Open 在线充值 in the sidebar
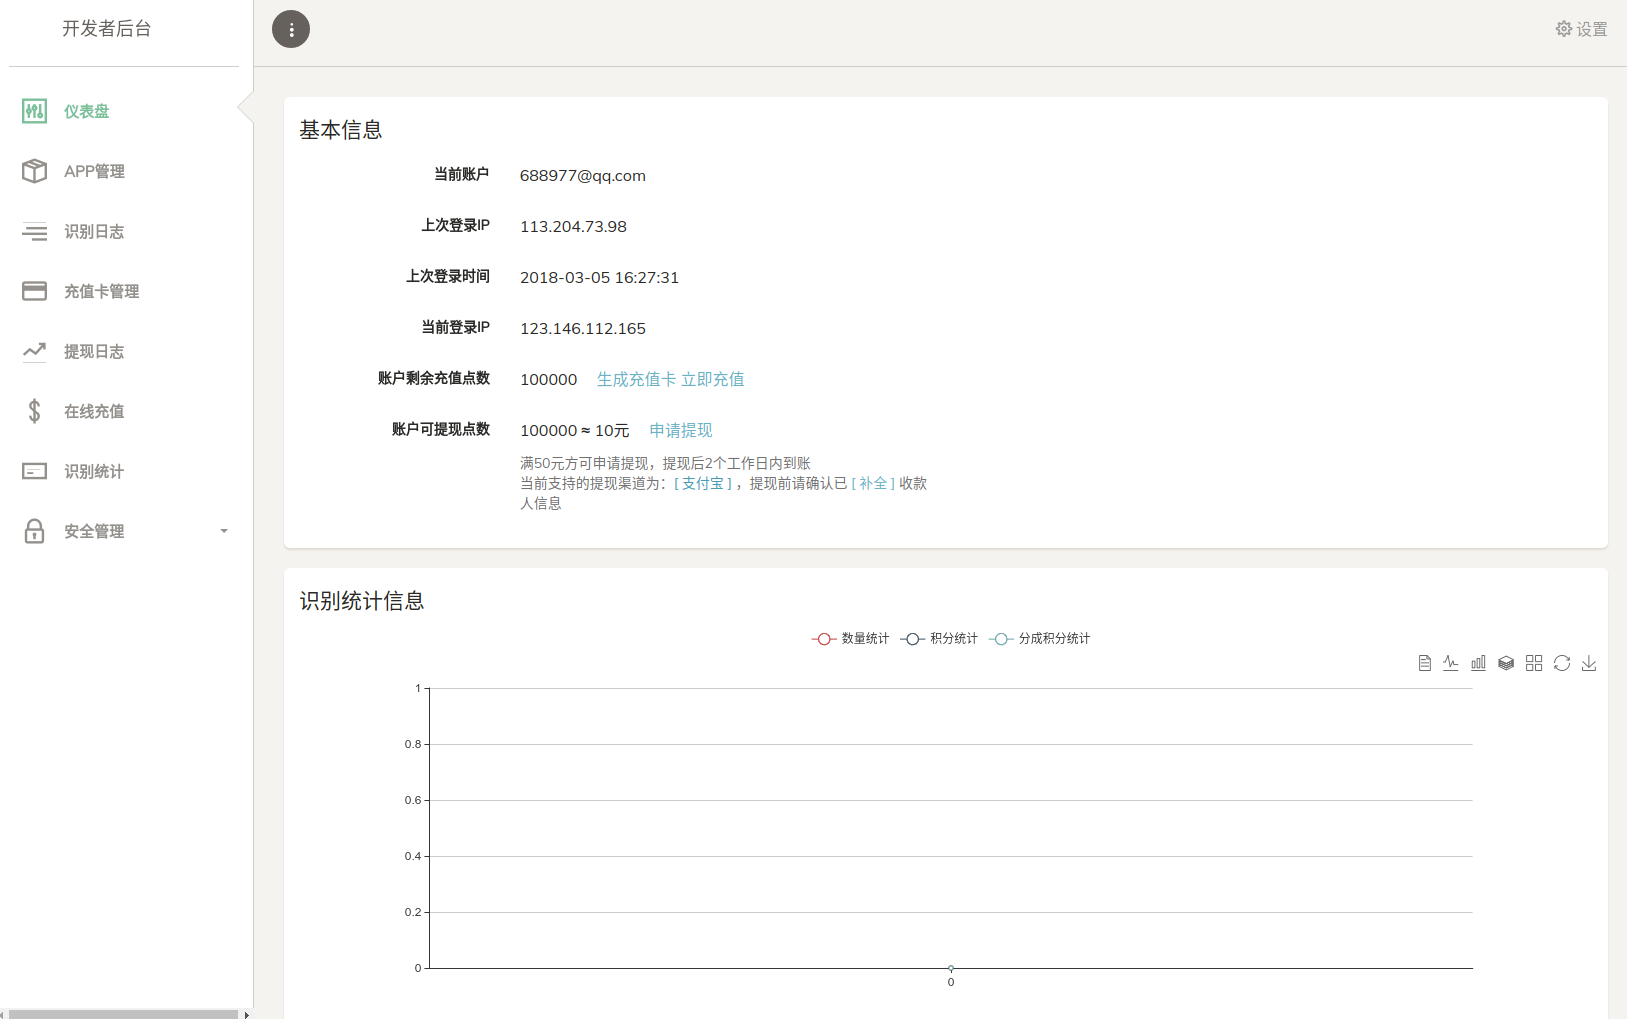Screen dimensions: 1627x1019 [x=94, y=411]
